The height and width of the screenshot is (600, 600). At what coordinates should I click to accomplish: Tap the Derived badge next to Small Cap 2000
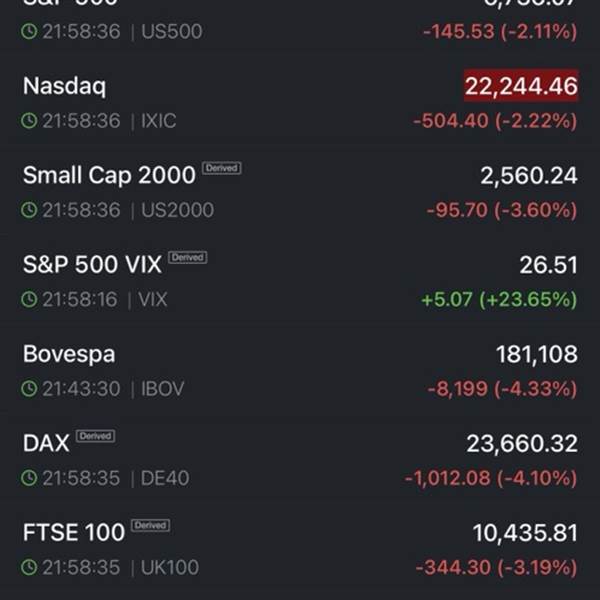[x=221, y=168]
